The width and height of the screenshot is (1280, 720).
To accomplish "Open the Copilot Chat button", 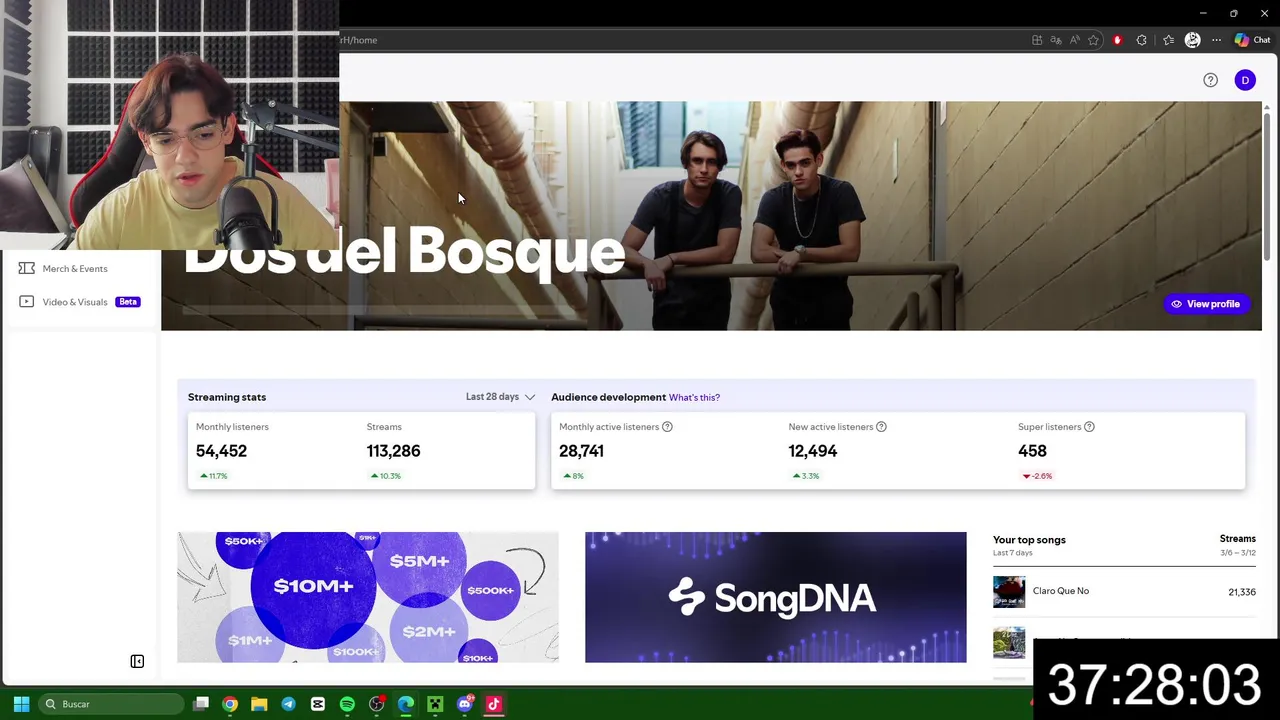I will (x=1252, y=40).
